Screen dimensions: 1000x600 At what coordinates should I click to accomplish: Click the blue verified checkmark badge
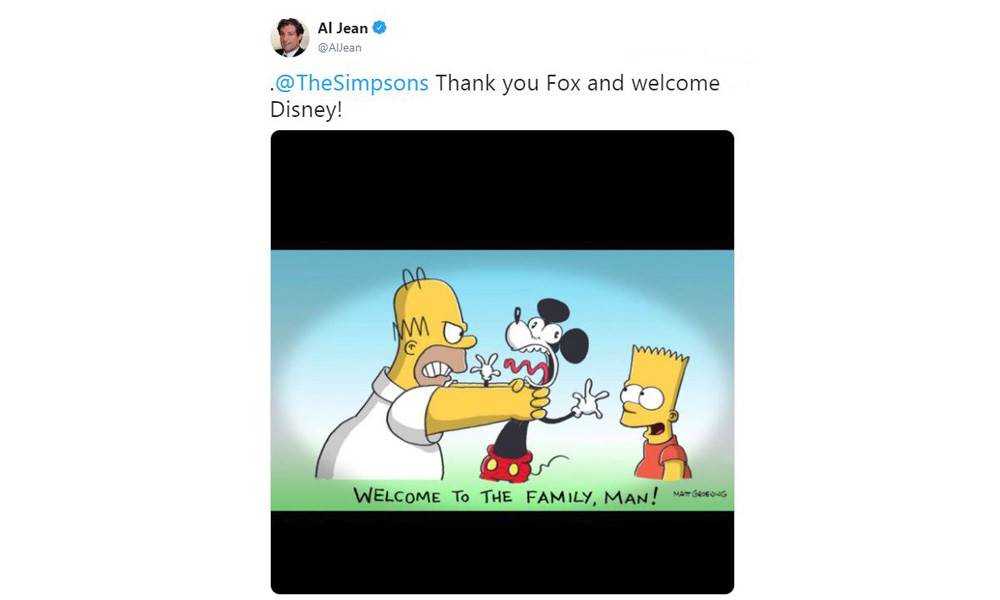379,27
